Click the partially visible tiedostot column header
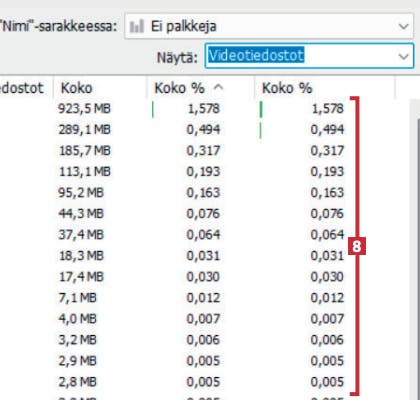 pos(26,88)
